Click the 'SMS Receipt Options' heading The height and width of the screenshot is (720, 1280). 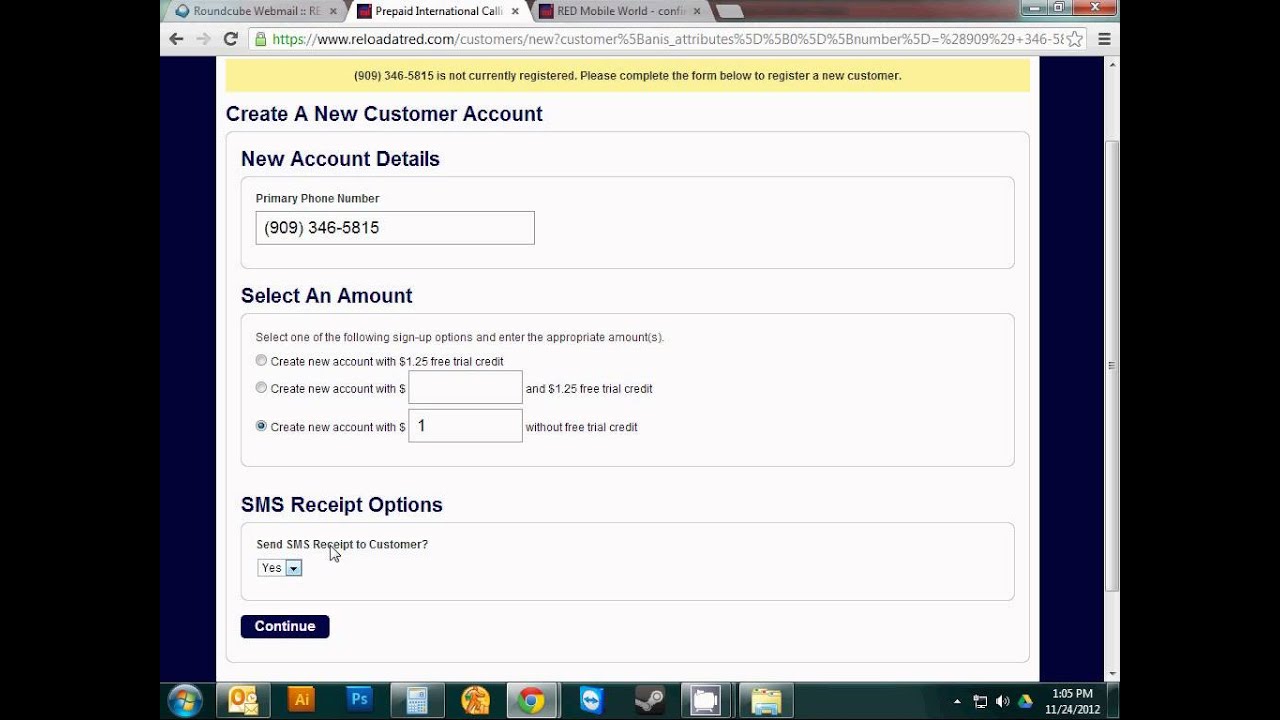click(x=341, y=505)
